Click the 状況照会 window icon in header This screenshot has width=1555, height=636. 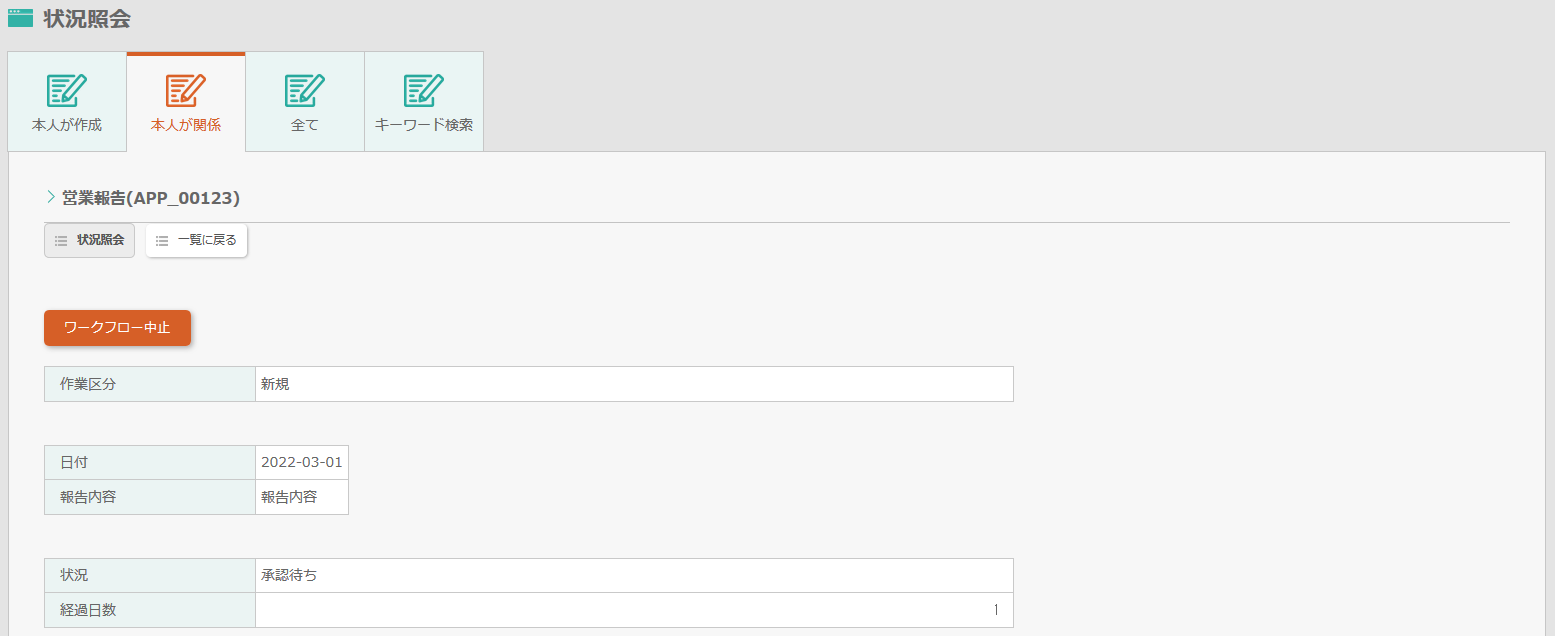point(20,18)
